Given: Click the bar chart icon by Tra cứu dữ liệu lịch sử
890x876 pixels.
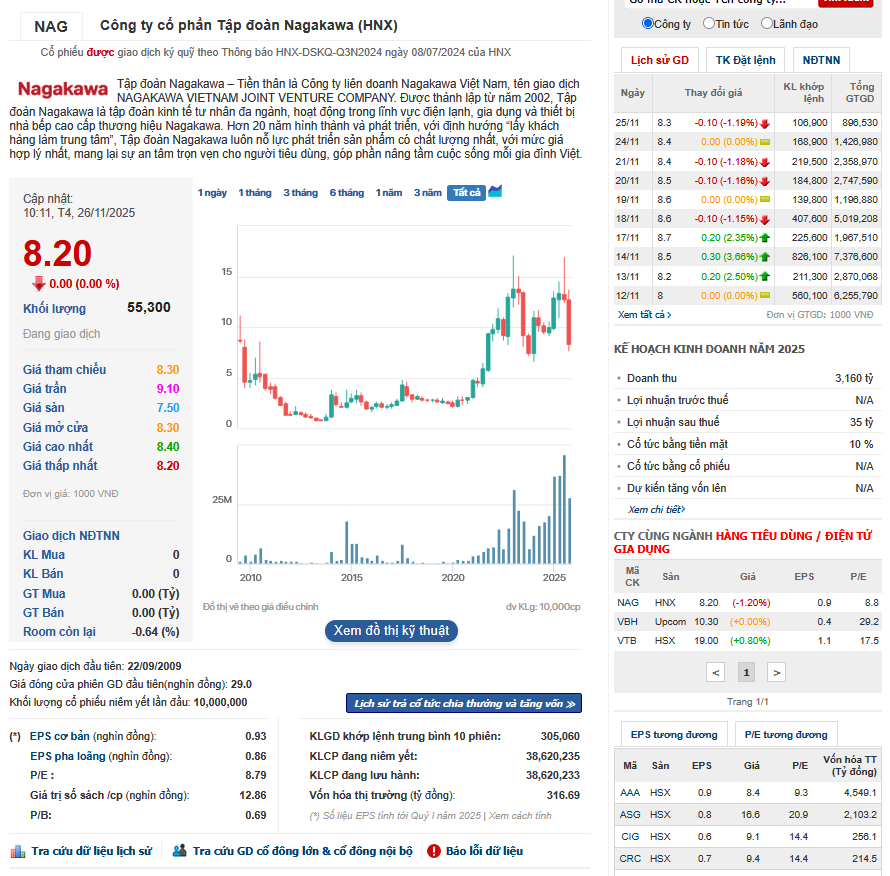Looking at the screenshot, I should [x=18, y=851].
